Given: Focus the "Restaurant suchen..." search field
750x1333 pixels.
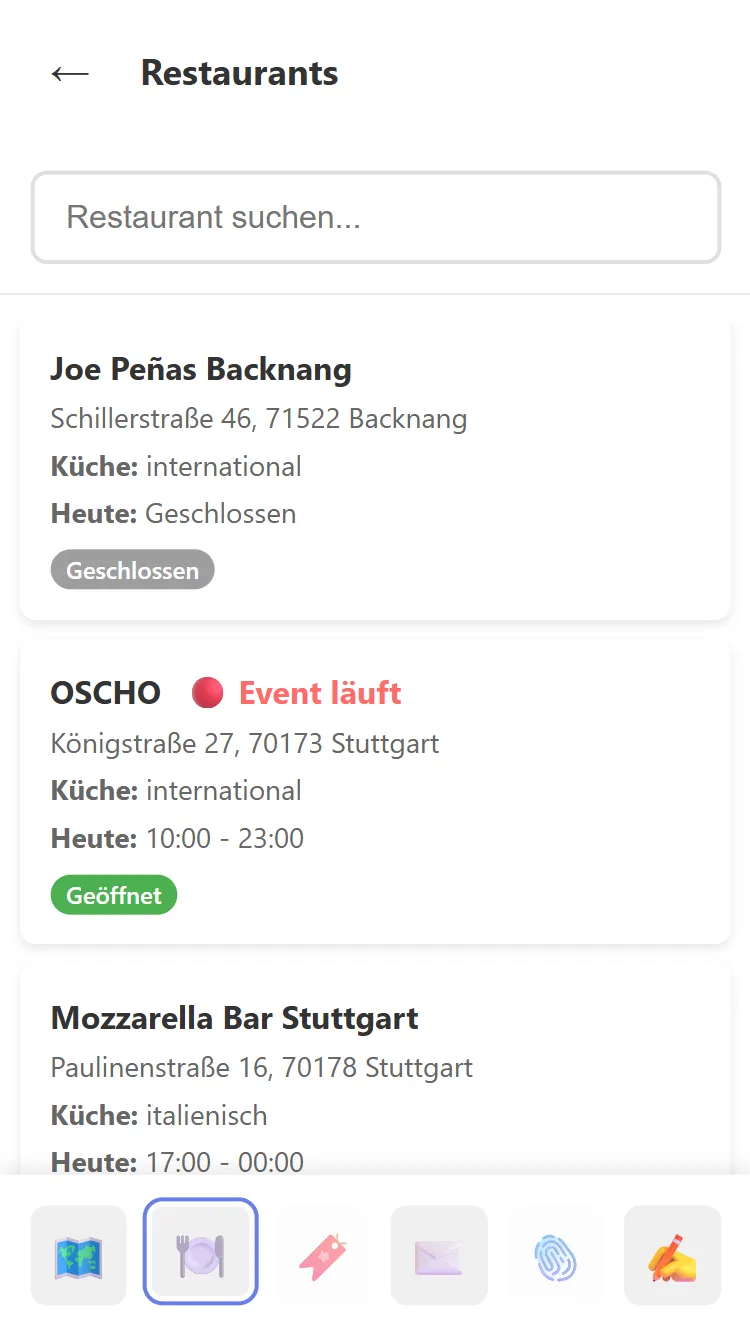Looking at the screenshot, I should pos(375,218).
